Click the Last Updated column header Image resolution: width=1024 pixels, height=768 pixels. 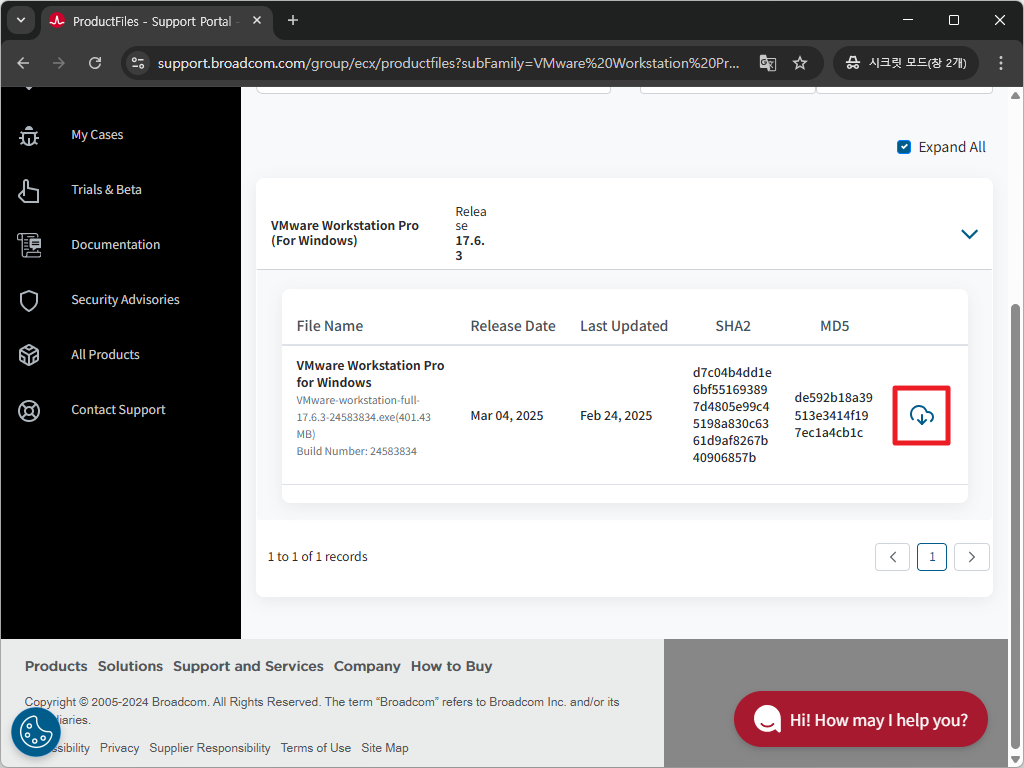624,326
